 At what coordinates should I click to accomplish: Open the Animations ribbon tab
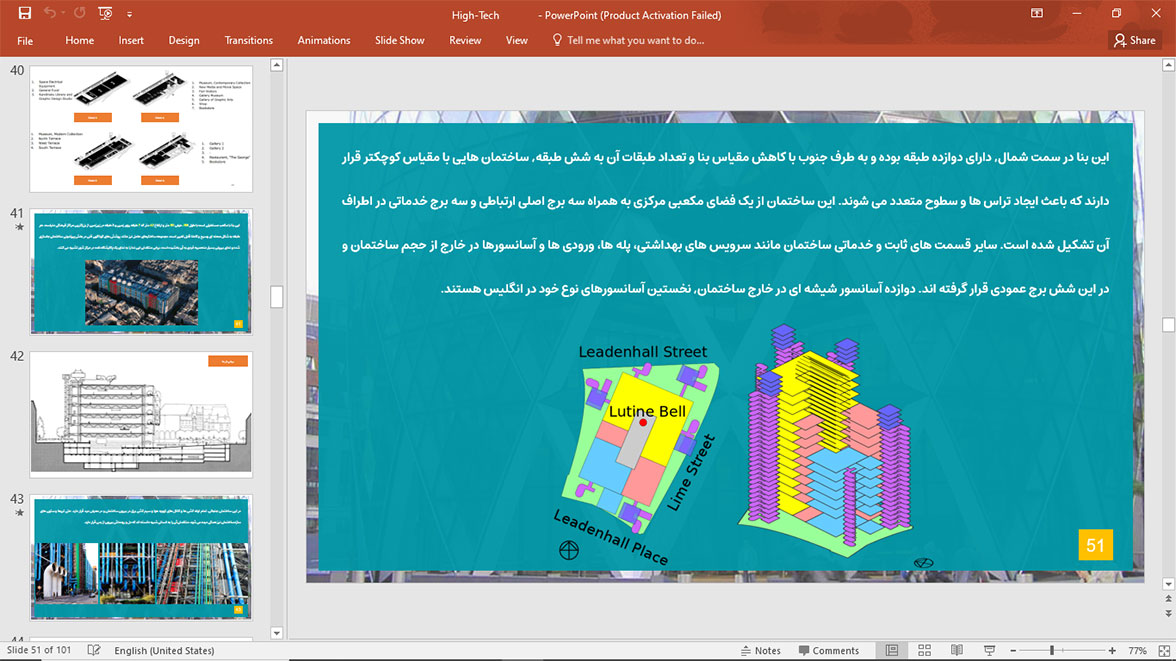pyautogui.click(x=323, y=41)
